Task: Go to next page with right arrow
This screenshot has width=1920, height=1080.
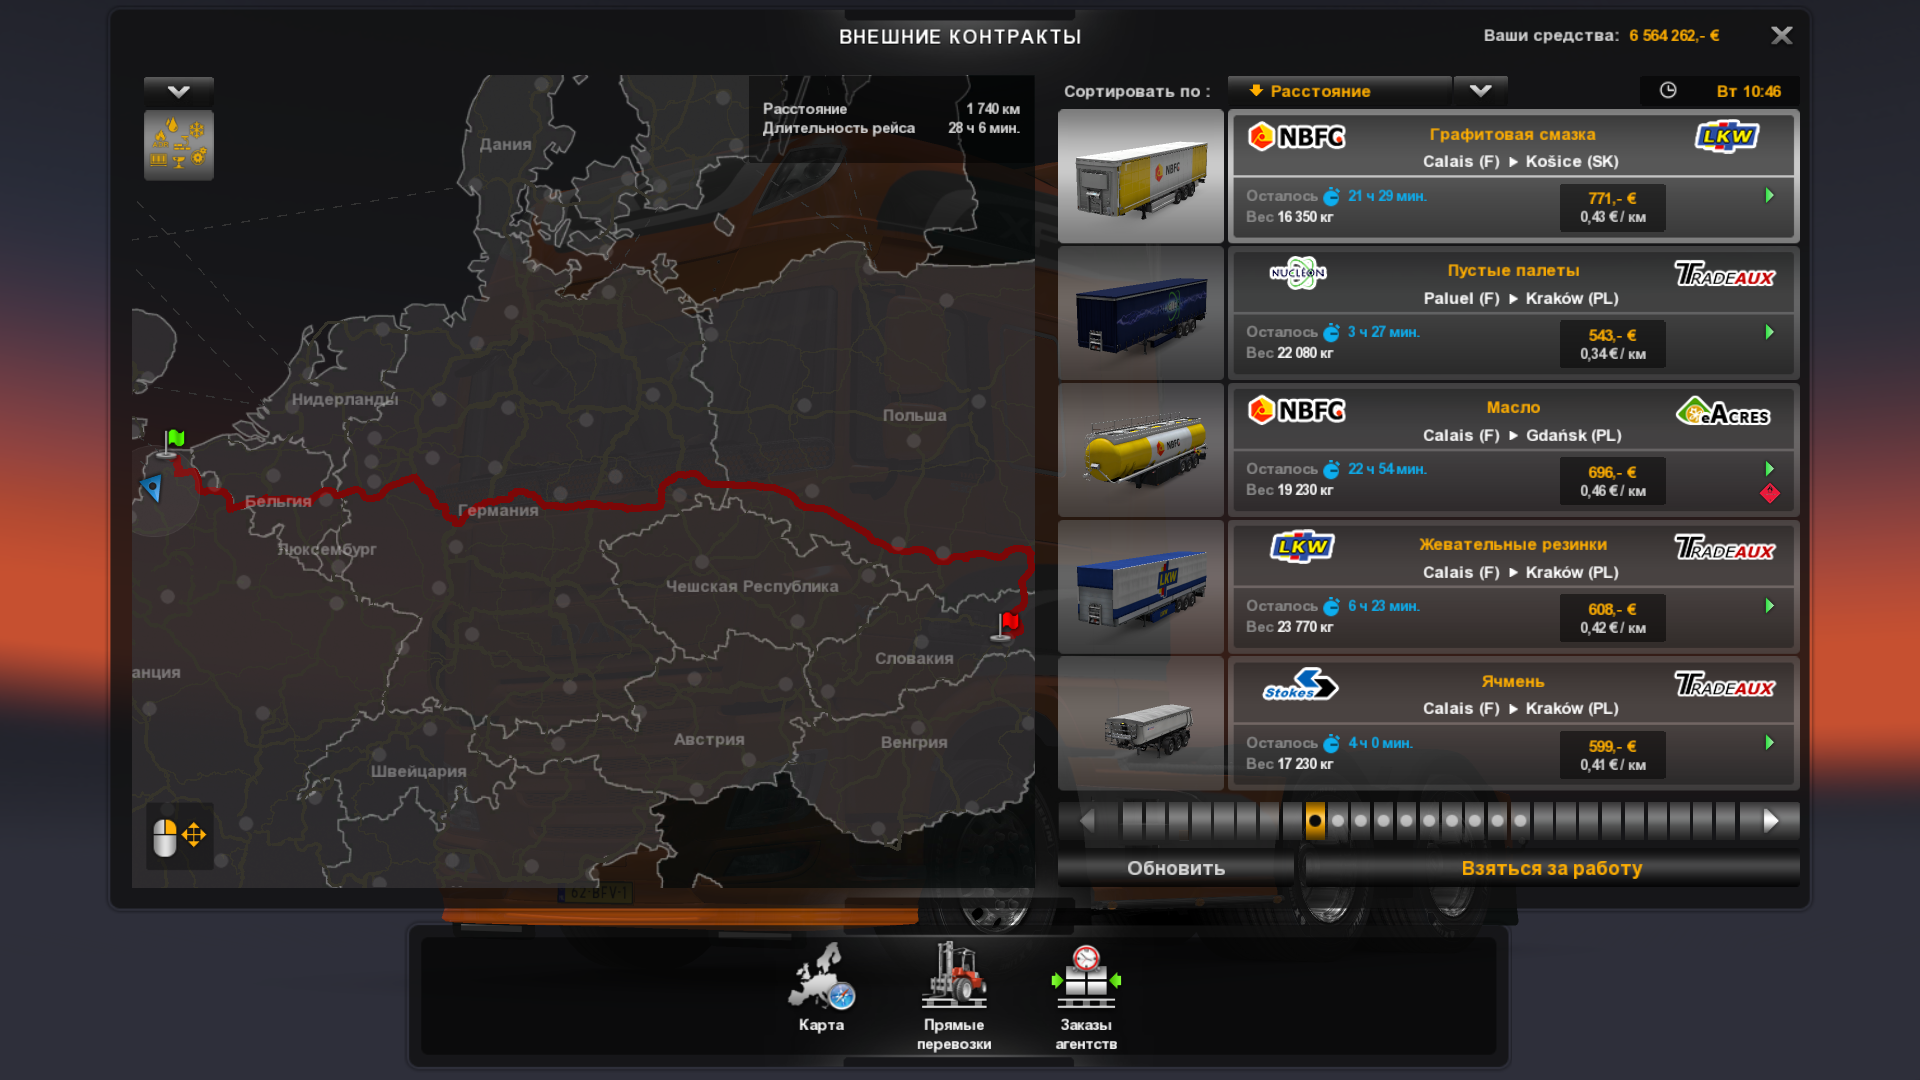Action: [1770, 821]
